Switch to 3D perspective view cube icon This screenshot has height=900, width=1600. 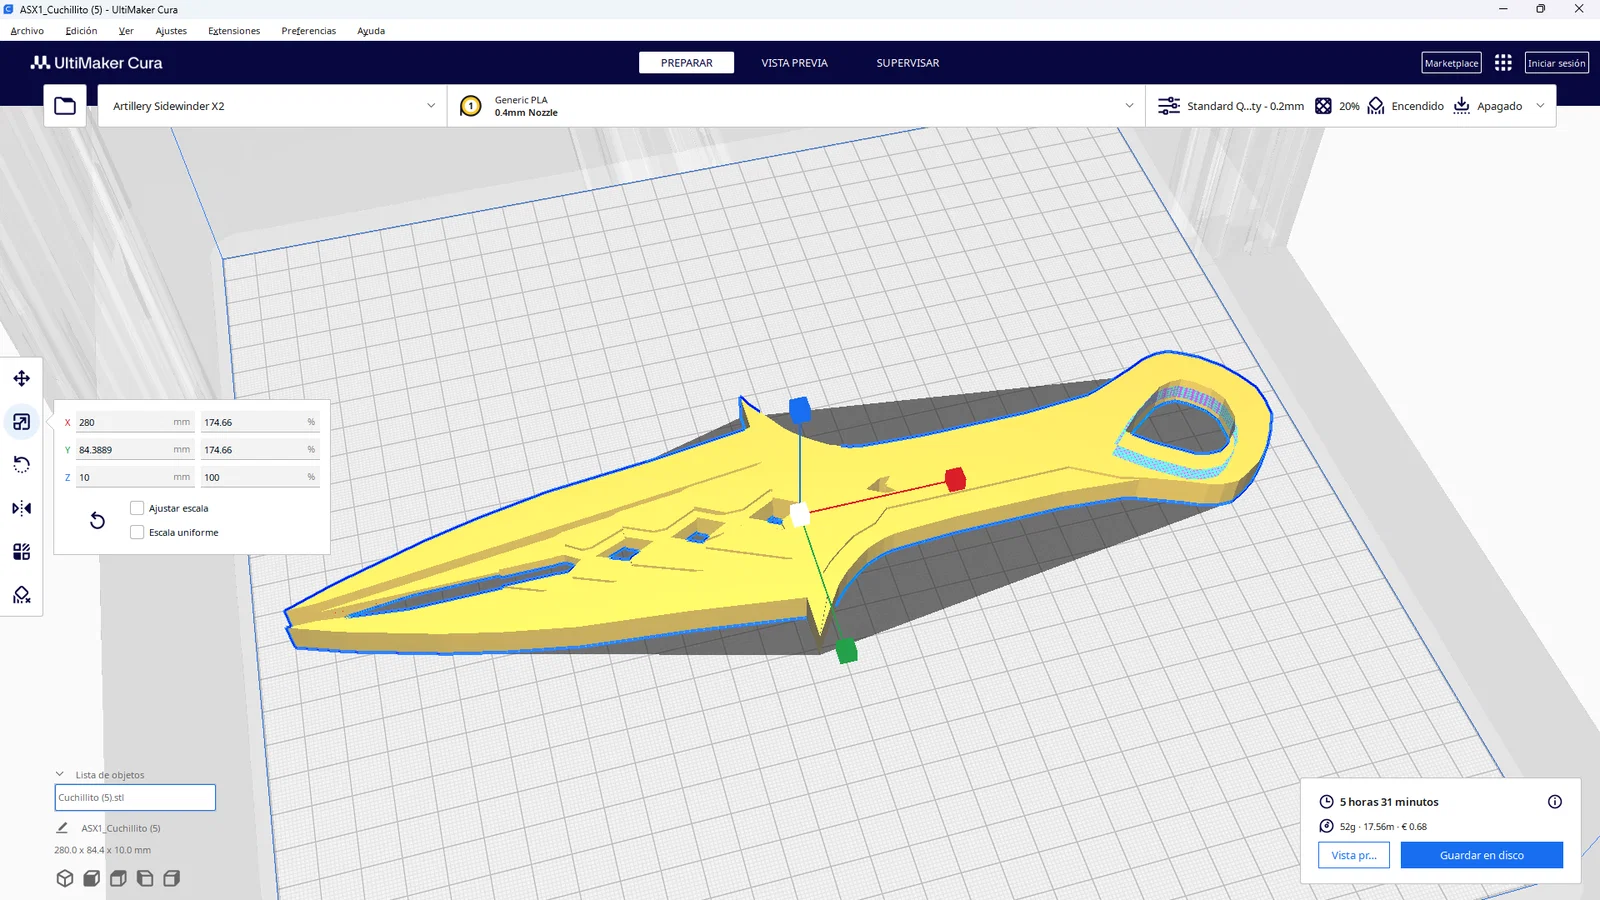click(x=65, y=878)
